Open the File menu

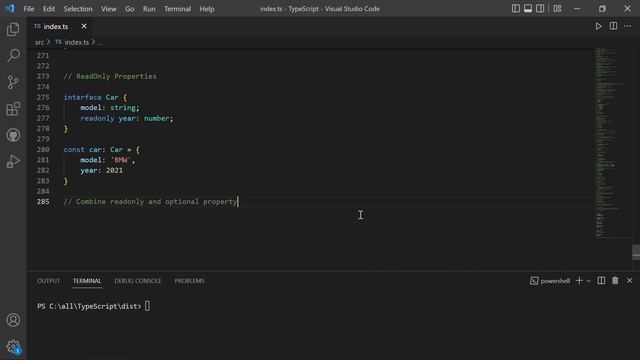tap(29, 9)
